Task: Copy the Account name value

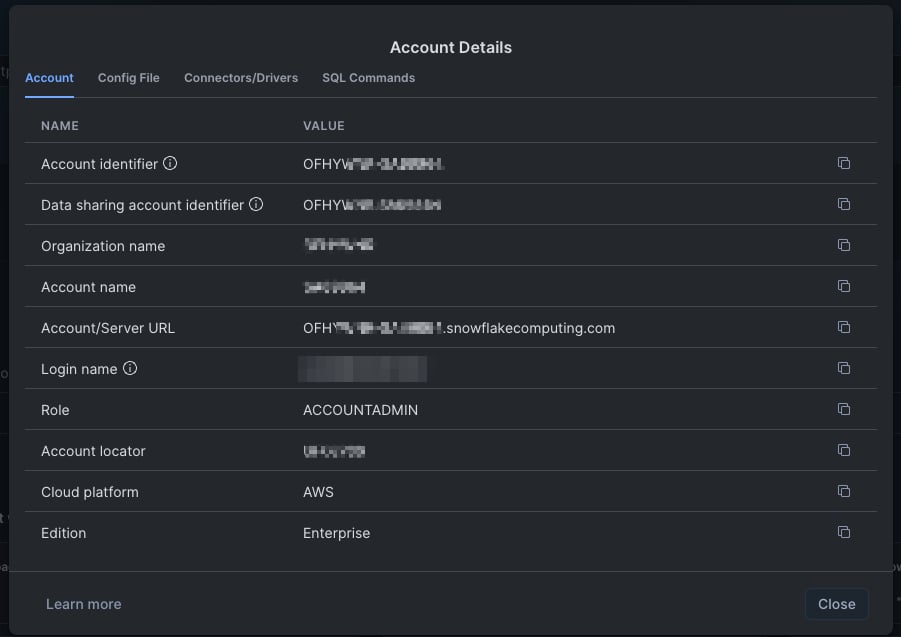Action: [x=844, y=286]
